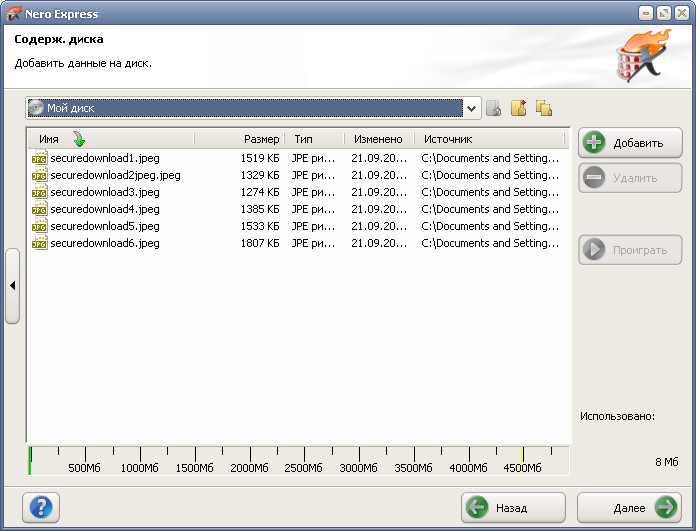Maximize the Nero Express window

click(x=664, y=13)
